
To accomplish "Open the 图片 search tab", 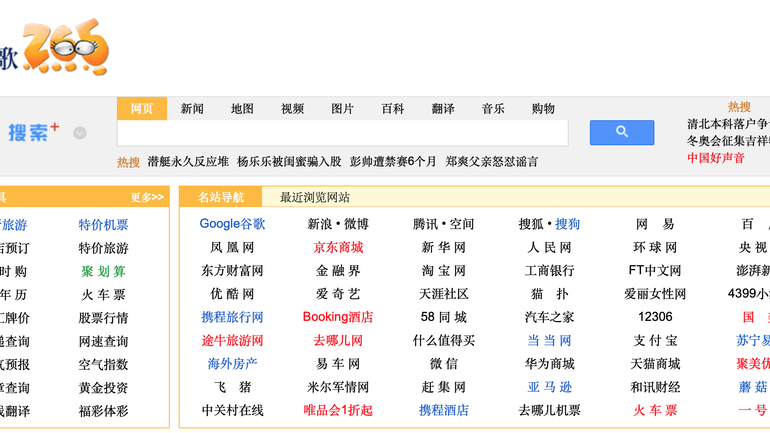I will (342, 109).
